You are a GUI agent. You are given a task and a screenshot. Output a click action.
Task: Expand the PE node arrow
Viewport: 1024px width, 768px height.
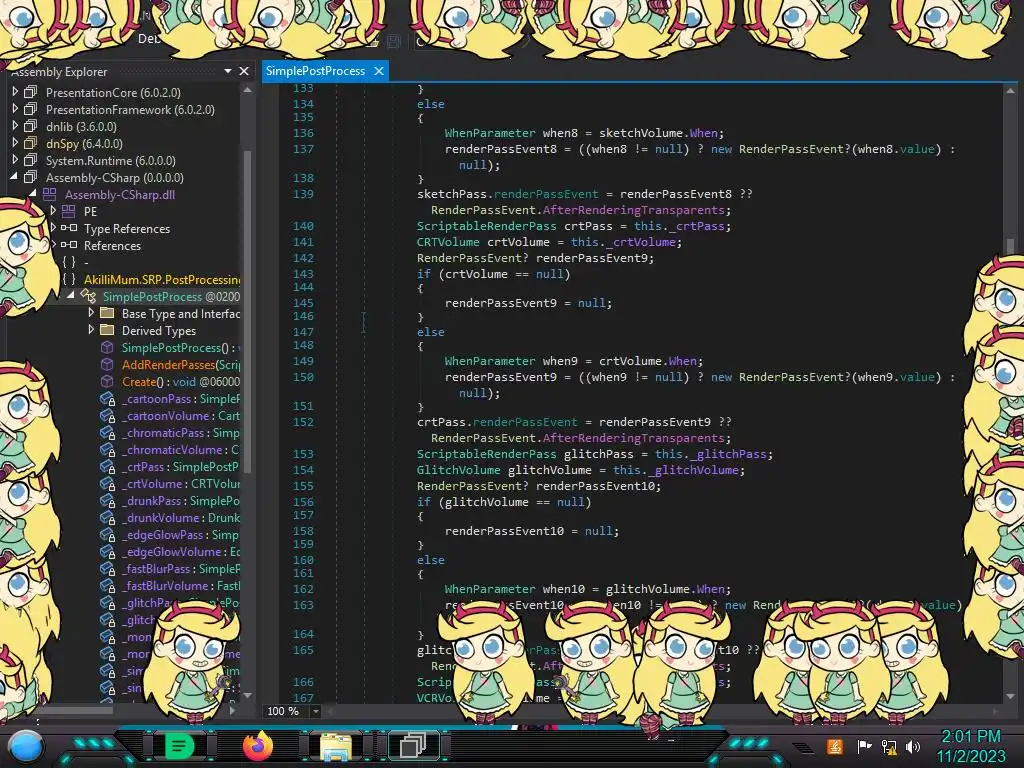(x=54, y=210)
